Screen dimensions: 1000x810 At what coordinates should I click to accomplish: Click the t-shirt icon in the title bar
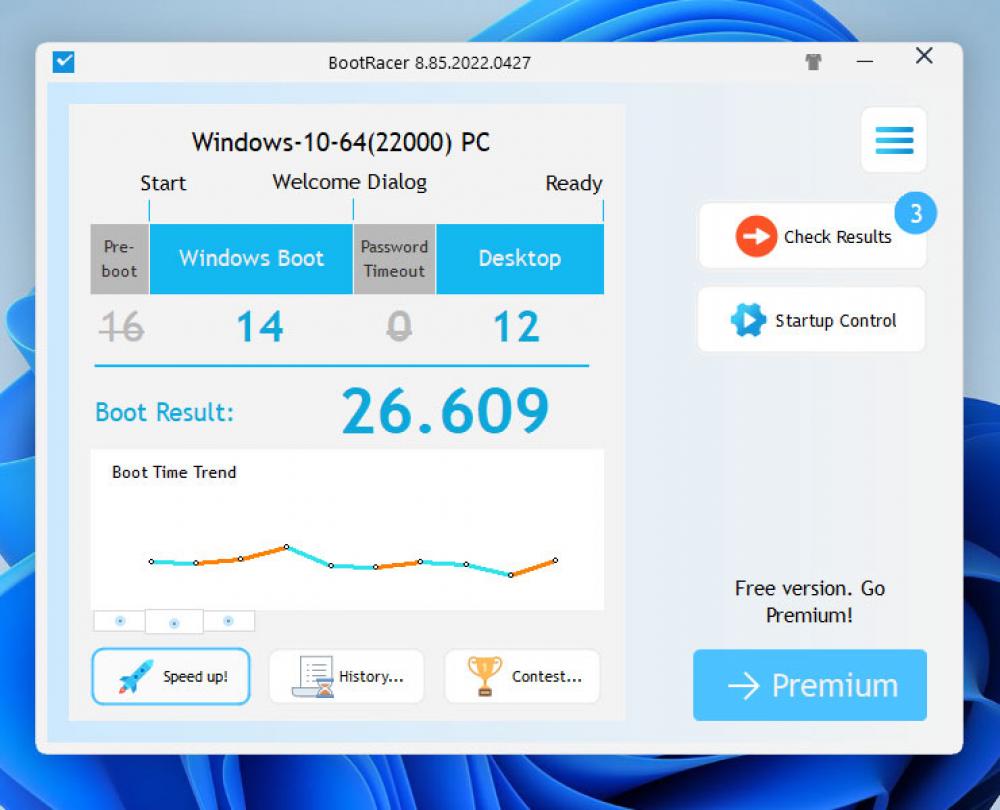click(x=813, y=61)
